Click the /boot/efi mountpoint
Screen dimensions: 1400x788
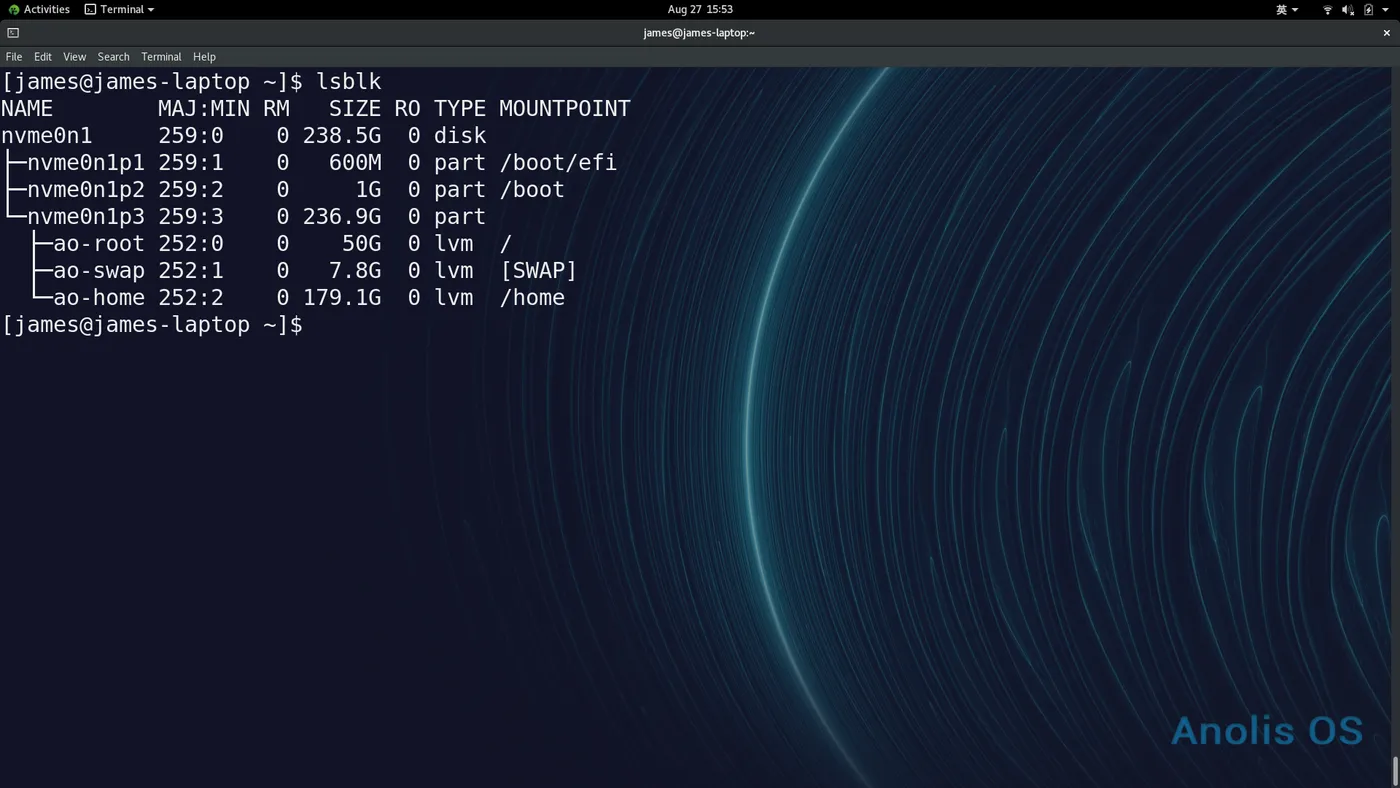point(558,162)
